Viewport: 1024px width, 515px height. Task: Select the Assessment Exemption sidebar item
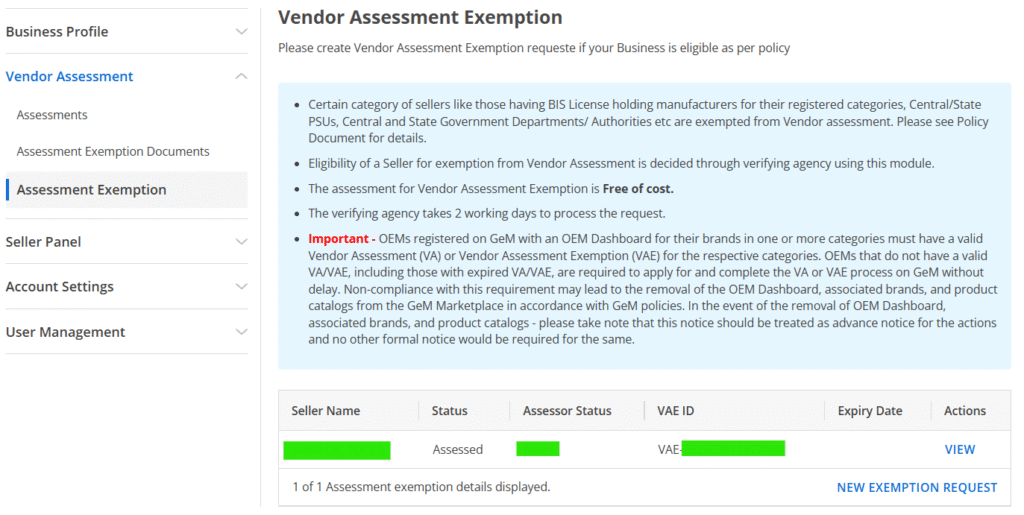[x=92, y=190]
